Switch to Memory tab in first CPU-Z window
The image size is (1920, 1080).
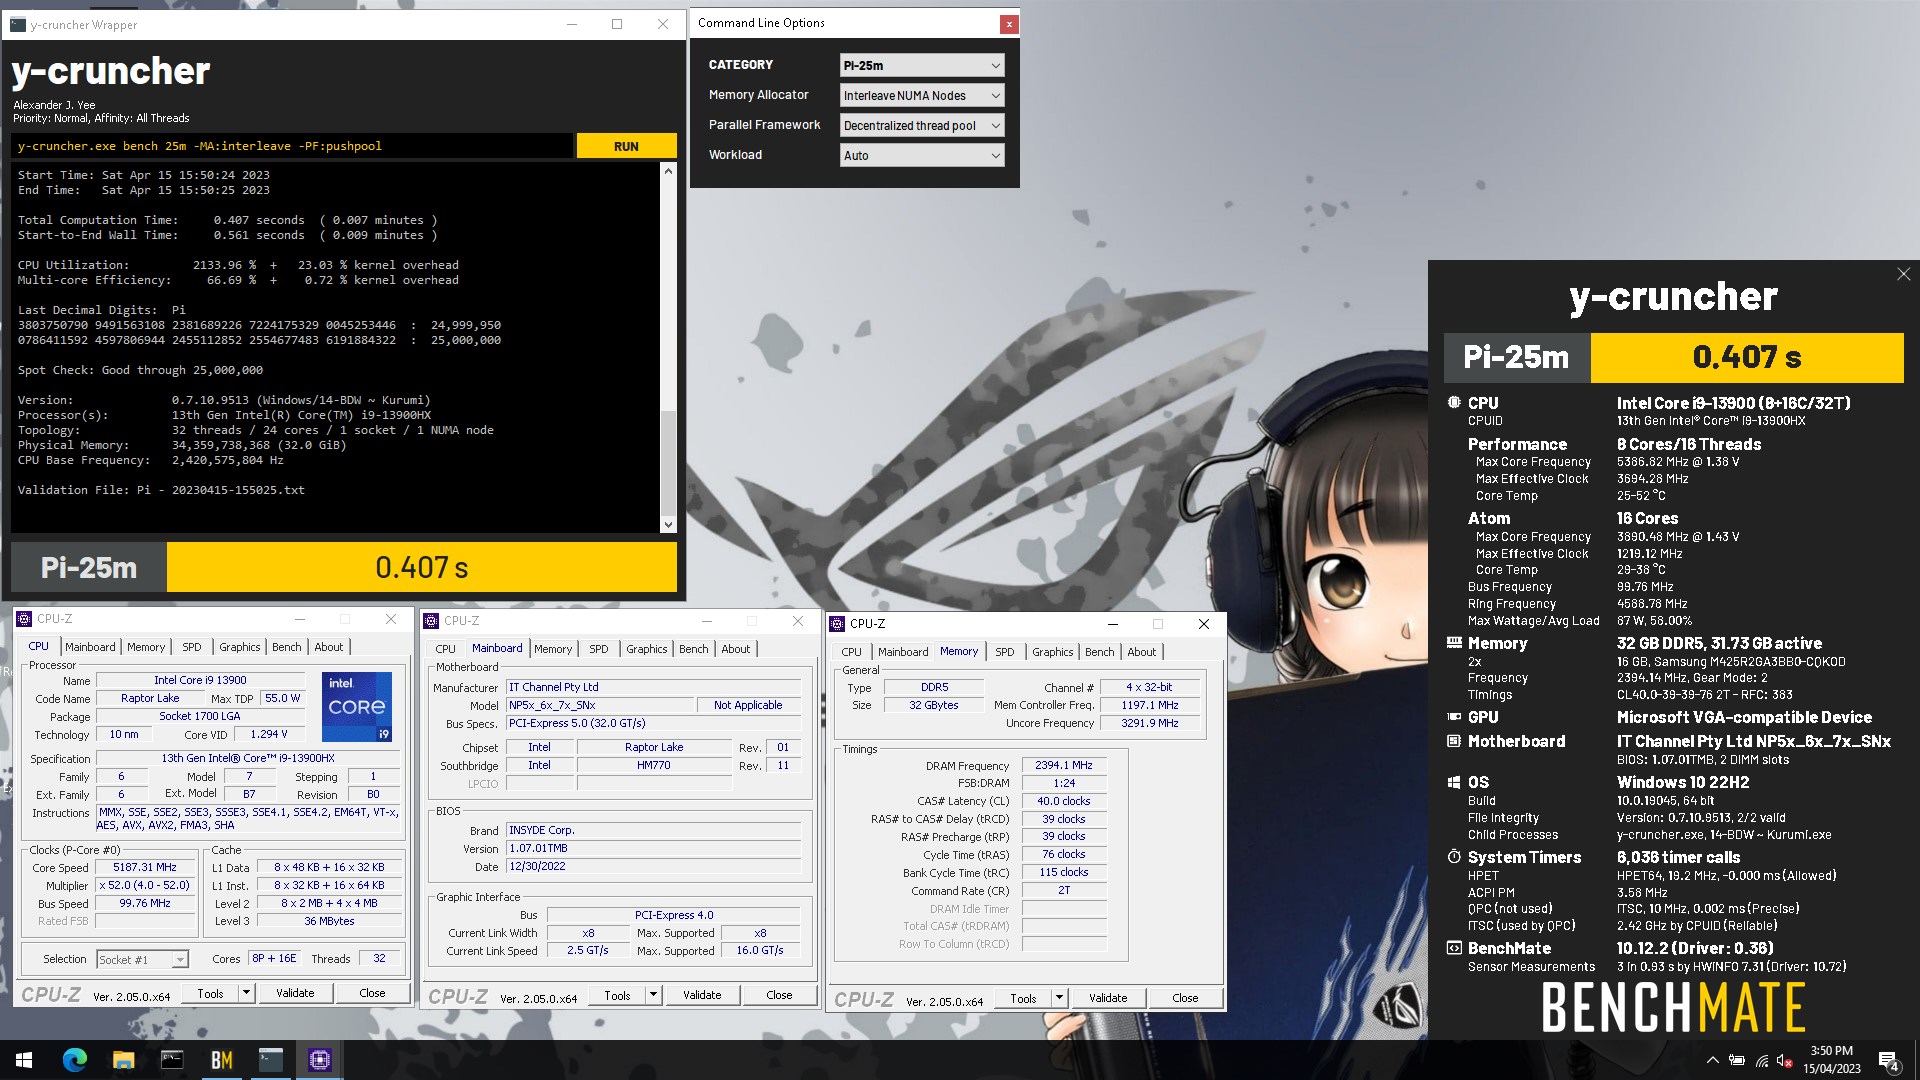[x=146, y=647]
